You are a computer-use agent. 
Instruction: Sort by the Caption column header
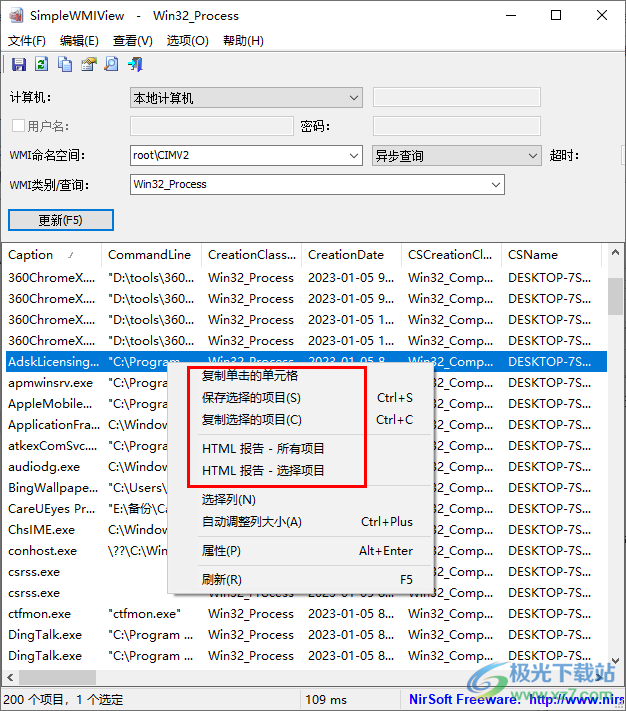coord(52,255)
